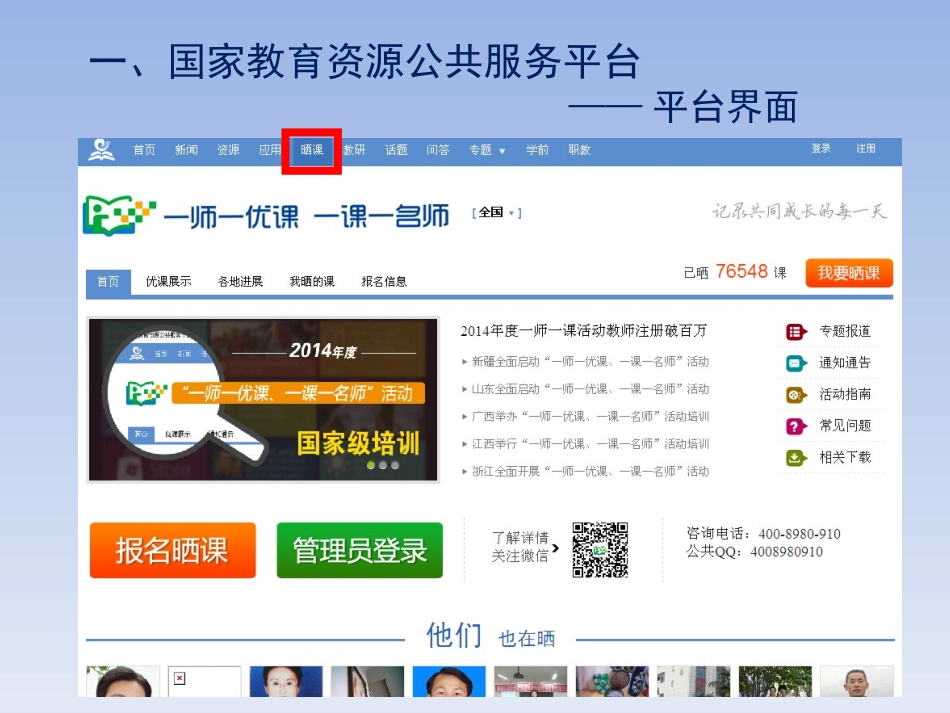Click the third teacher portrait thumbnail
Screen dimensions: 950x713
(x=286, y=681)
